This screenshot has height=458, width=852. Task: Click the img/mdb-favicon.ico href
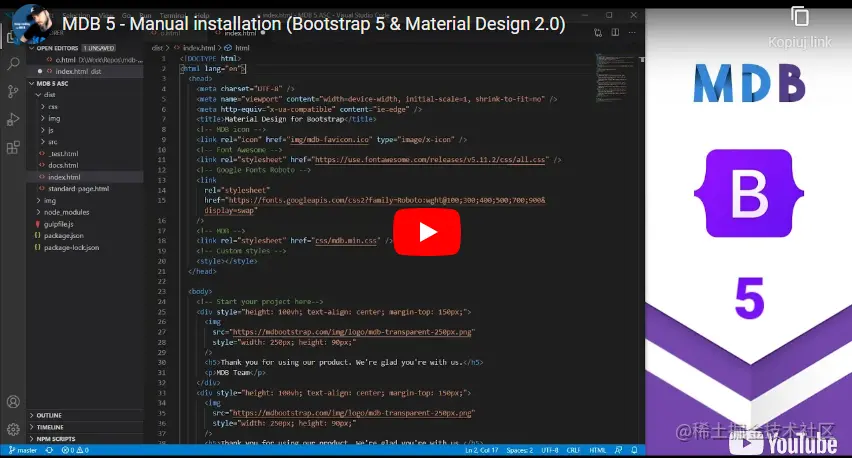(x=330, y=140)
